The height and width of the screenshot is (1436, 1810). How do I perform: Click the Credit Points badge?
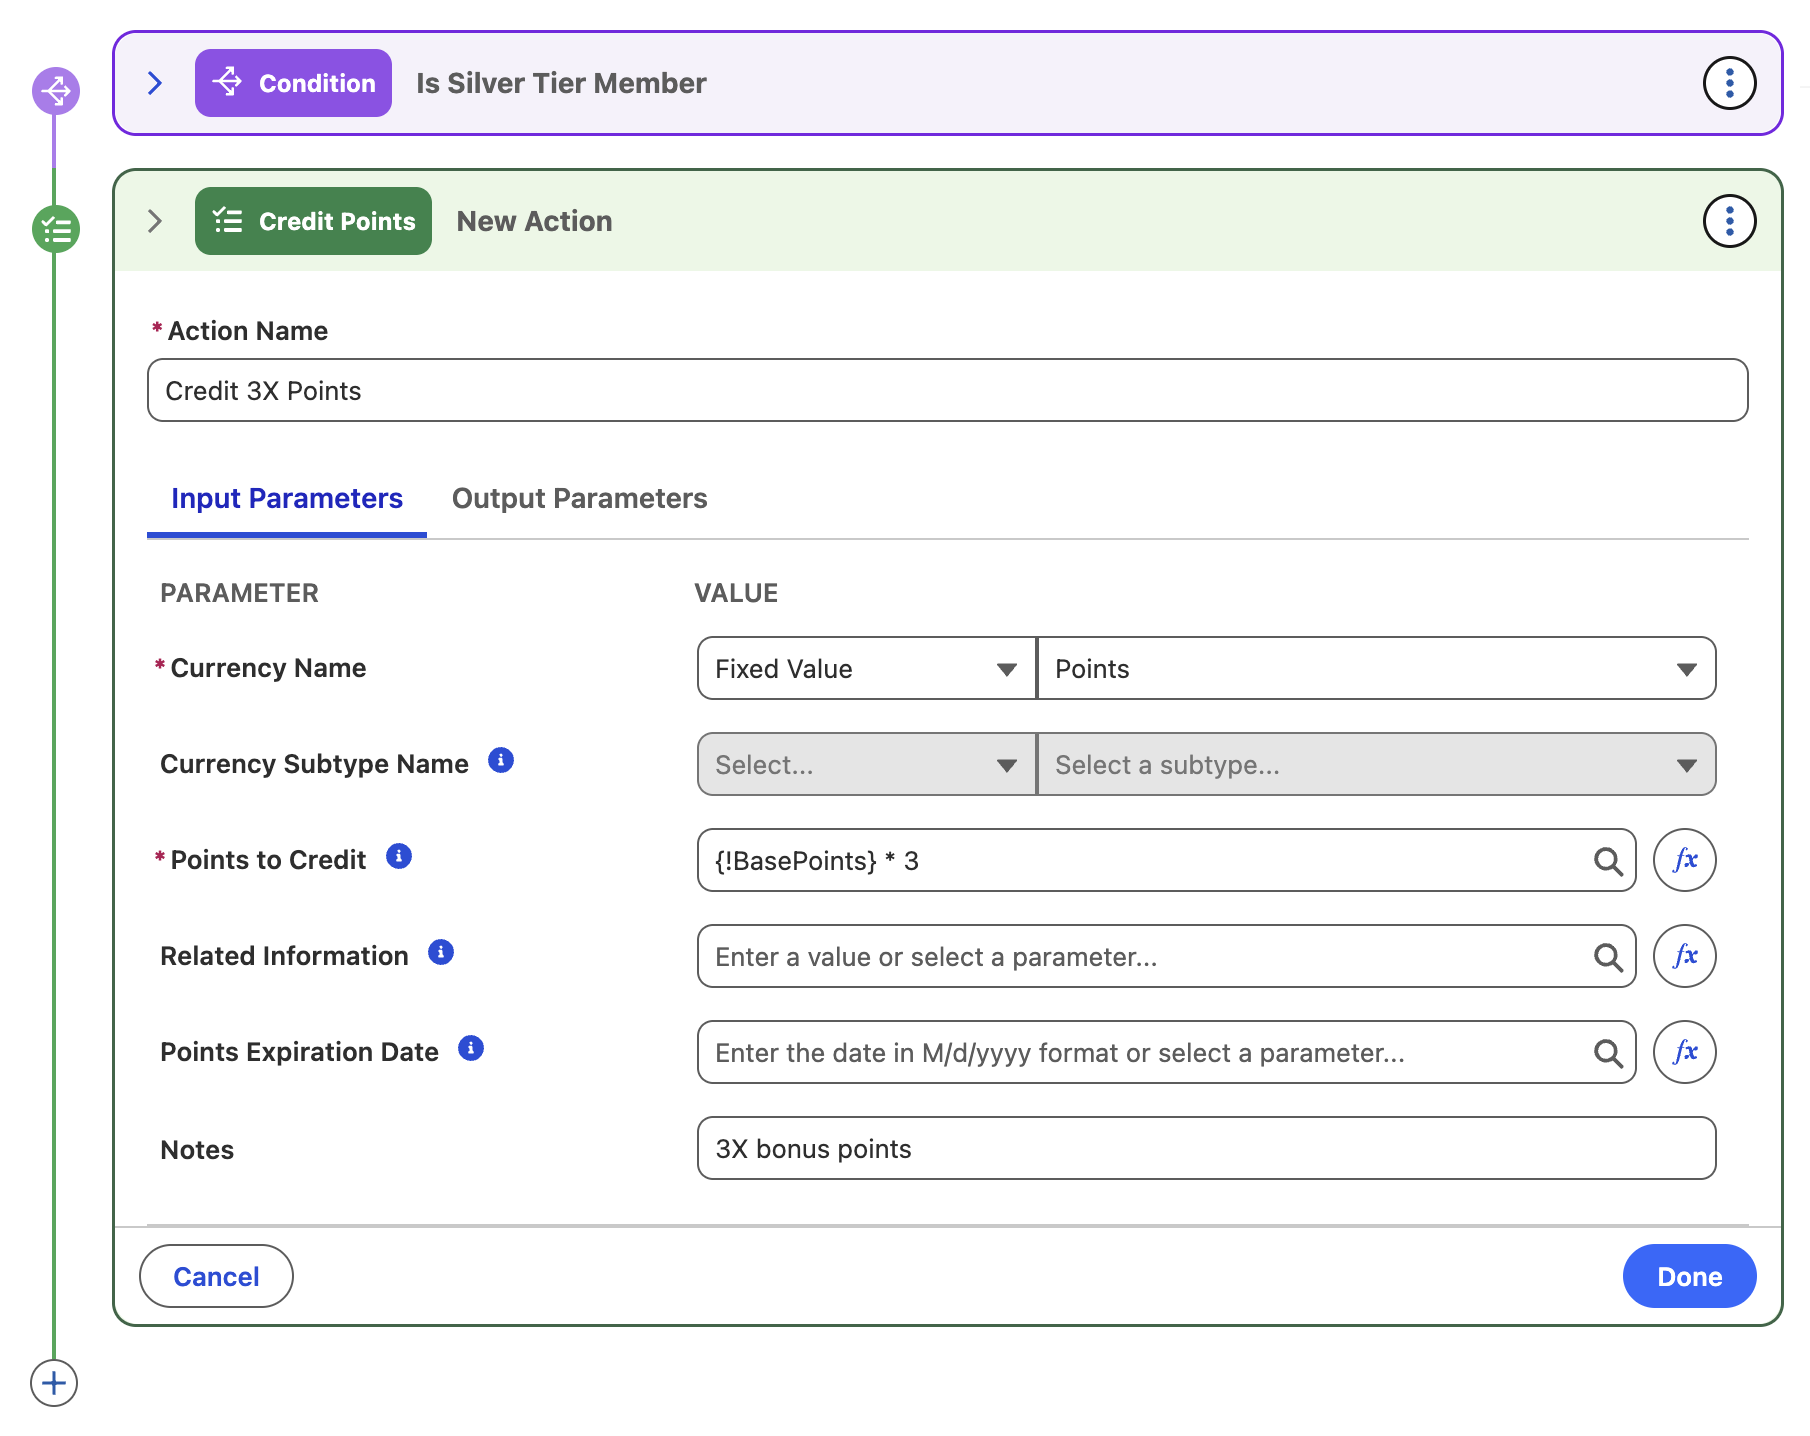tap(313, 221)
